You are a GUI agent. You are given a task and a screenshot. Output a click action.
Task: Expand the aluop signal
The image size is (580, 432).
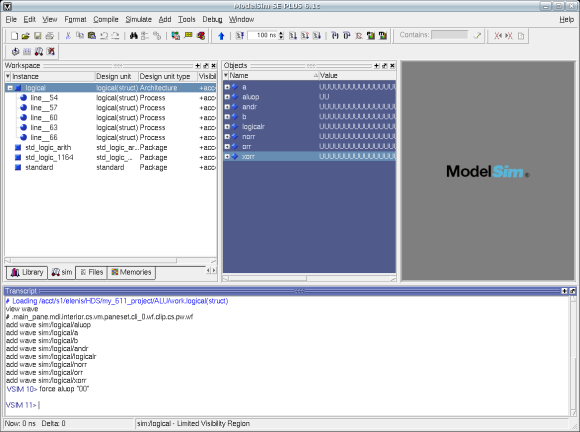227,97
